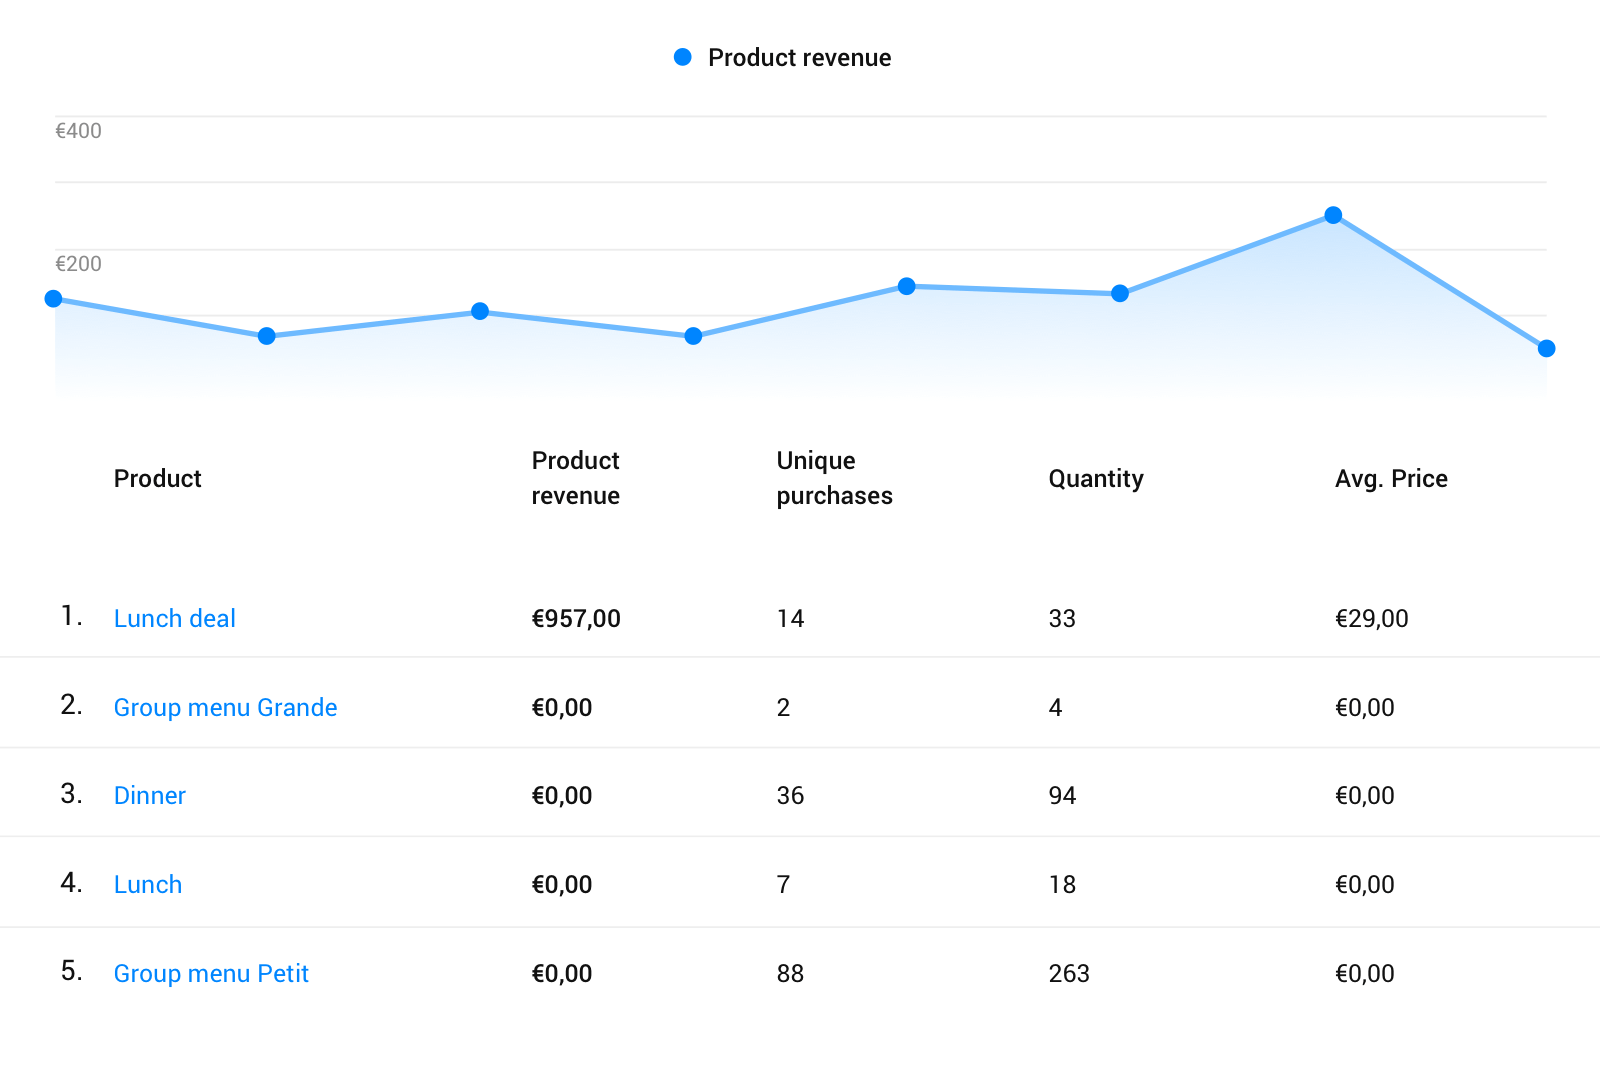Open the Group menu Grande link
This screenshot has height=1074, width=1600.
coord(225,707)
